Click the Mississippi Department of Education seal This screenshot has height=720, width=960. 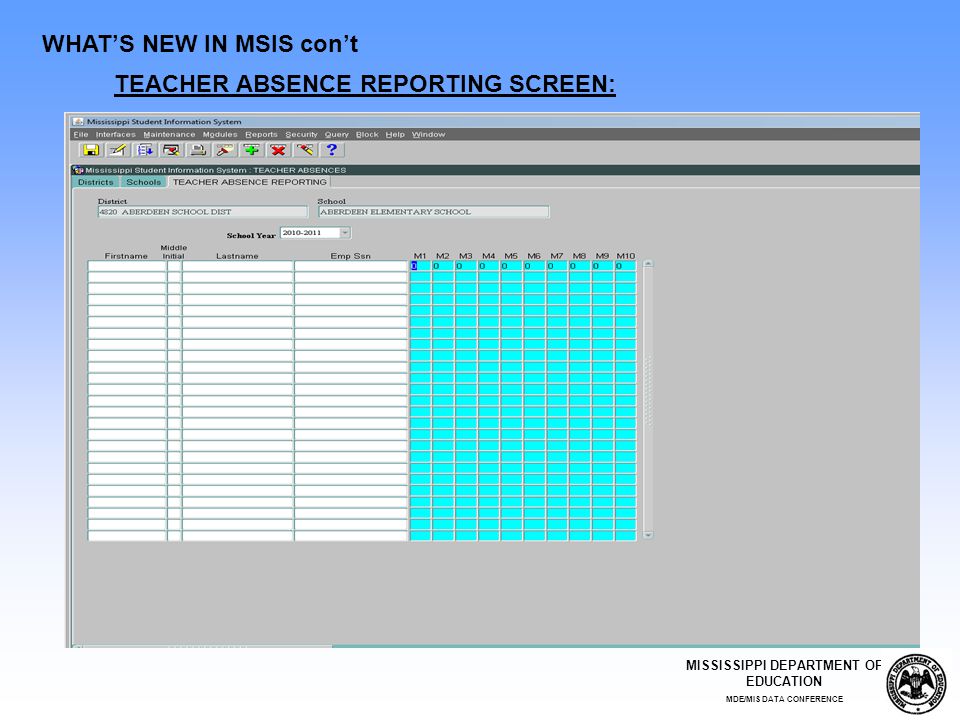tap(917, 683)
